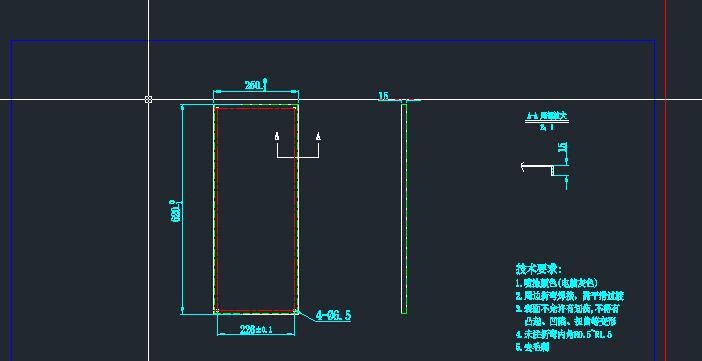Select technical requirement line 2 text

pos(569,296)
